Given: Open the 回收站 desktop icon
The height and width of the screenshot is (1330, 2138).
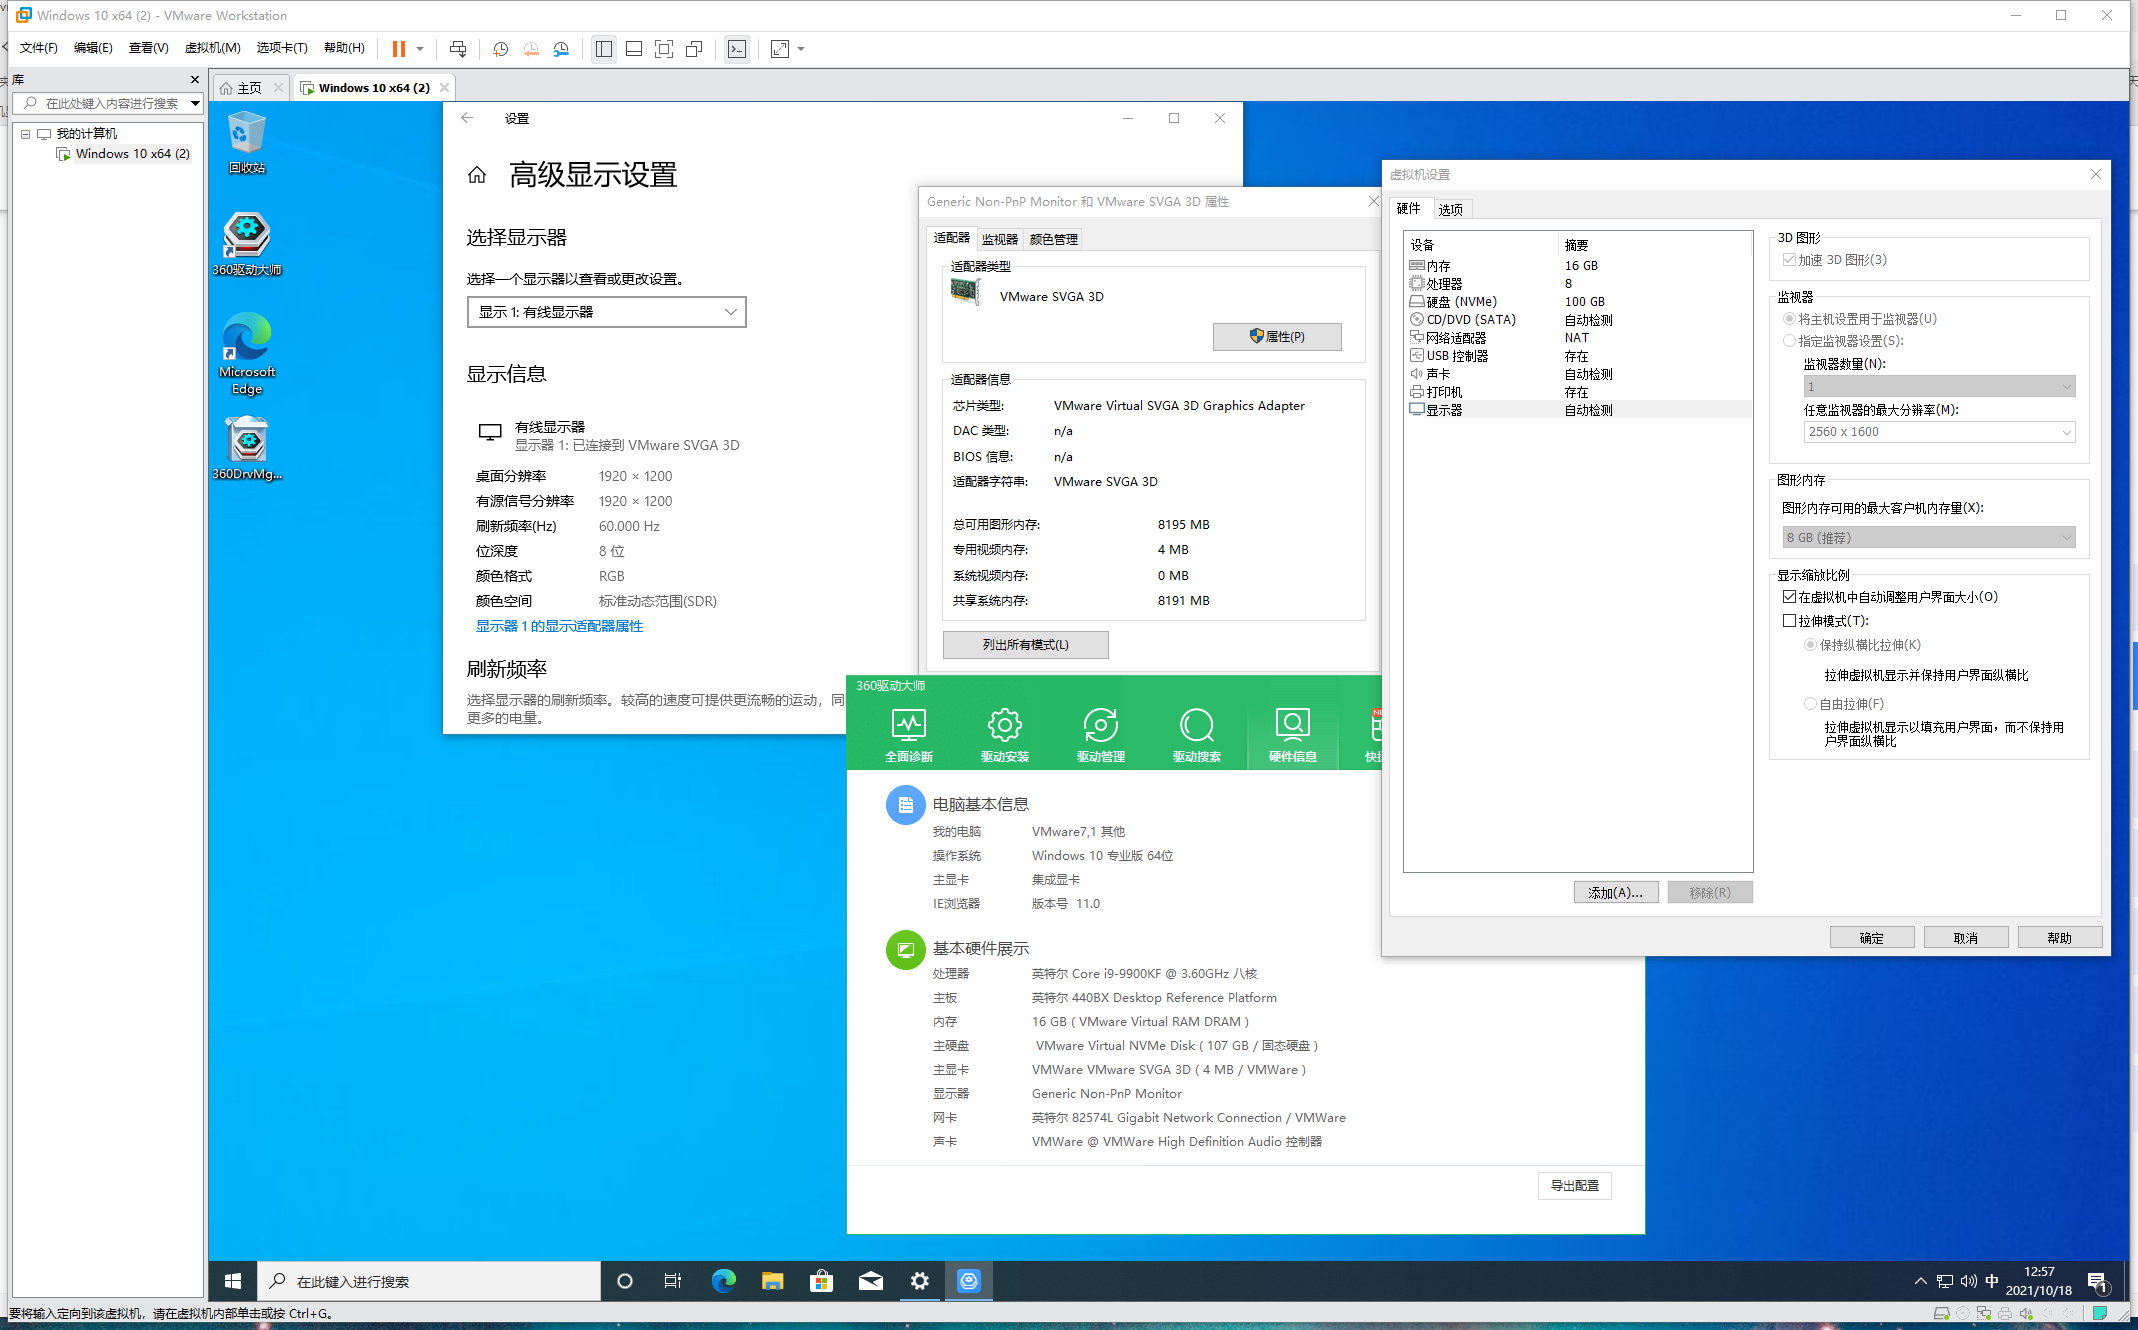Looking at the screenshot, I should (247, 143).
